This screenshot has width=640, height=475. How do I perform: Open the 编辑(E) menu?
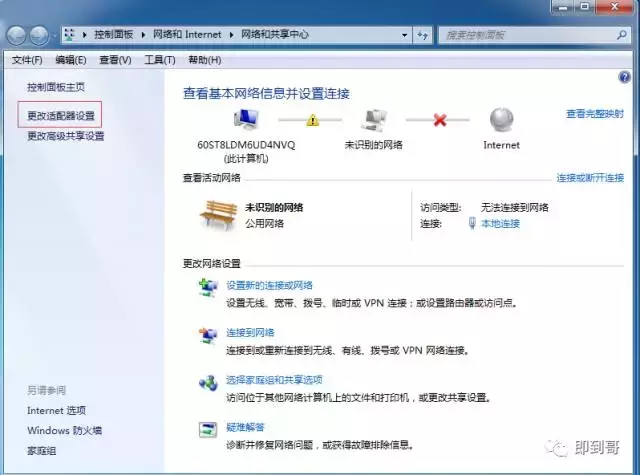click(71, 60)
